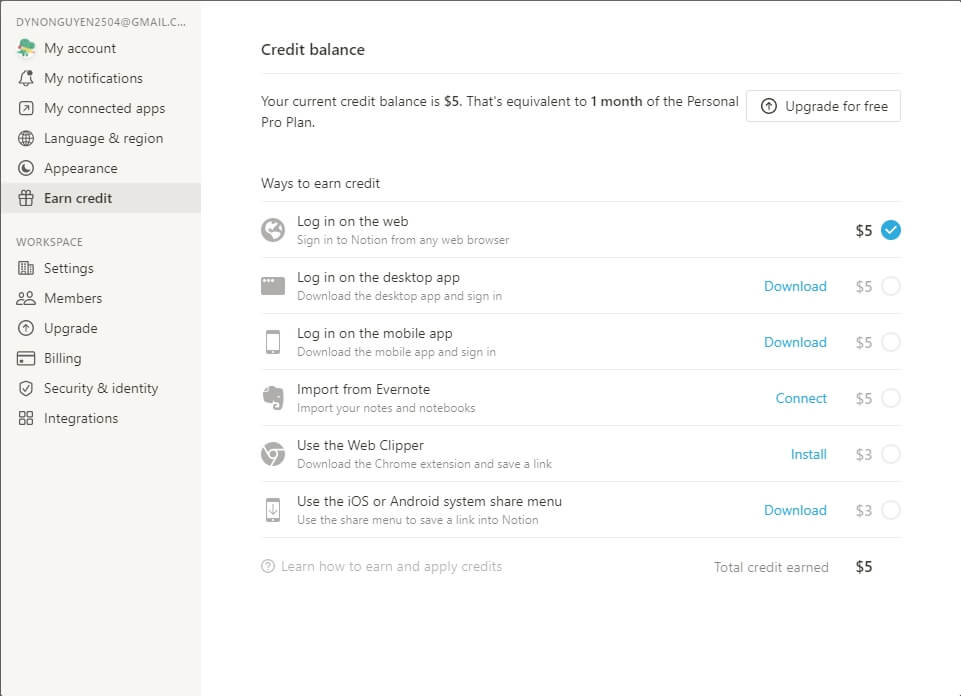Click Install for the Web Clipper
961x696 pixels.
pos(808,454)
